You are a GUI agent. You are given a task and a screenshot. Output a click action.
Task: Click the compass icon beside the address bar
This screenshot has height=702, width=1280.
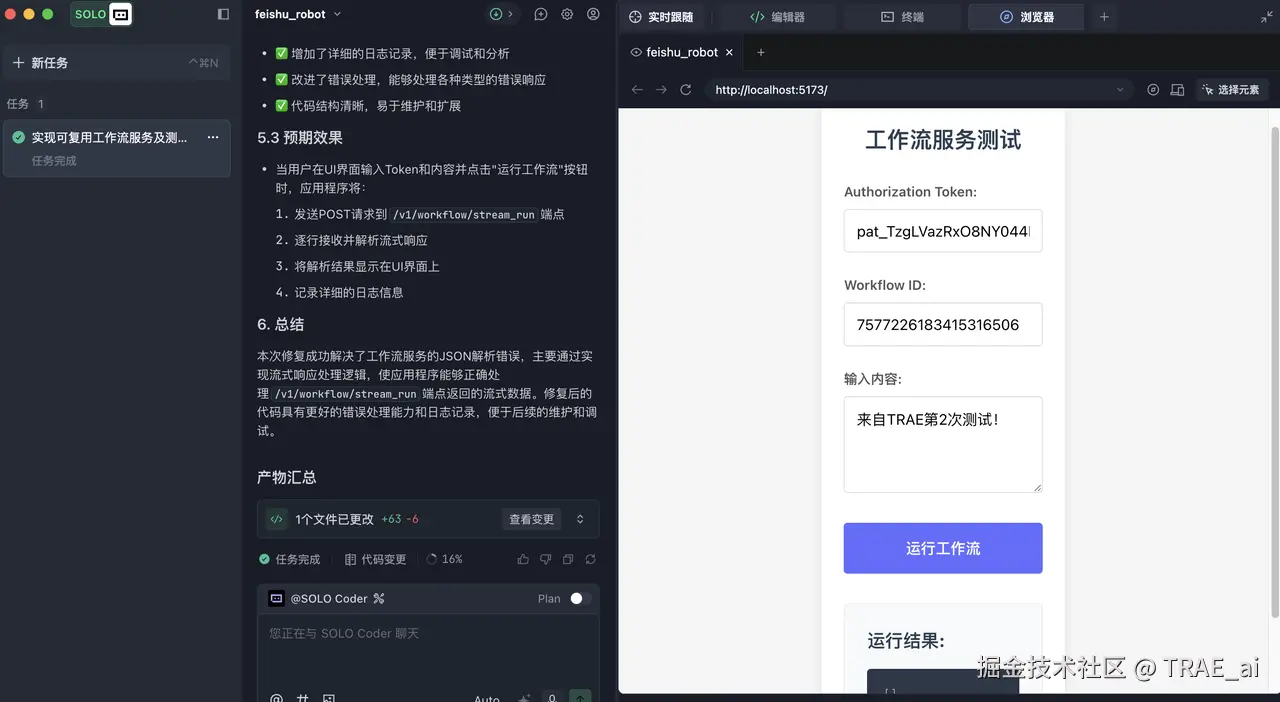click(x=1153, y=90)
